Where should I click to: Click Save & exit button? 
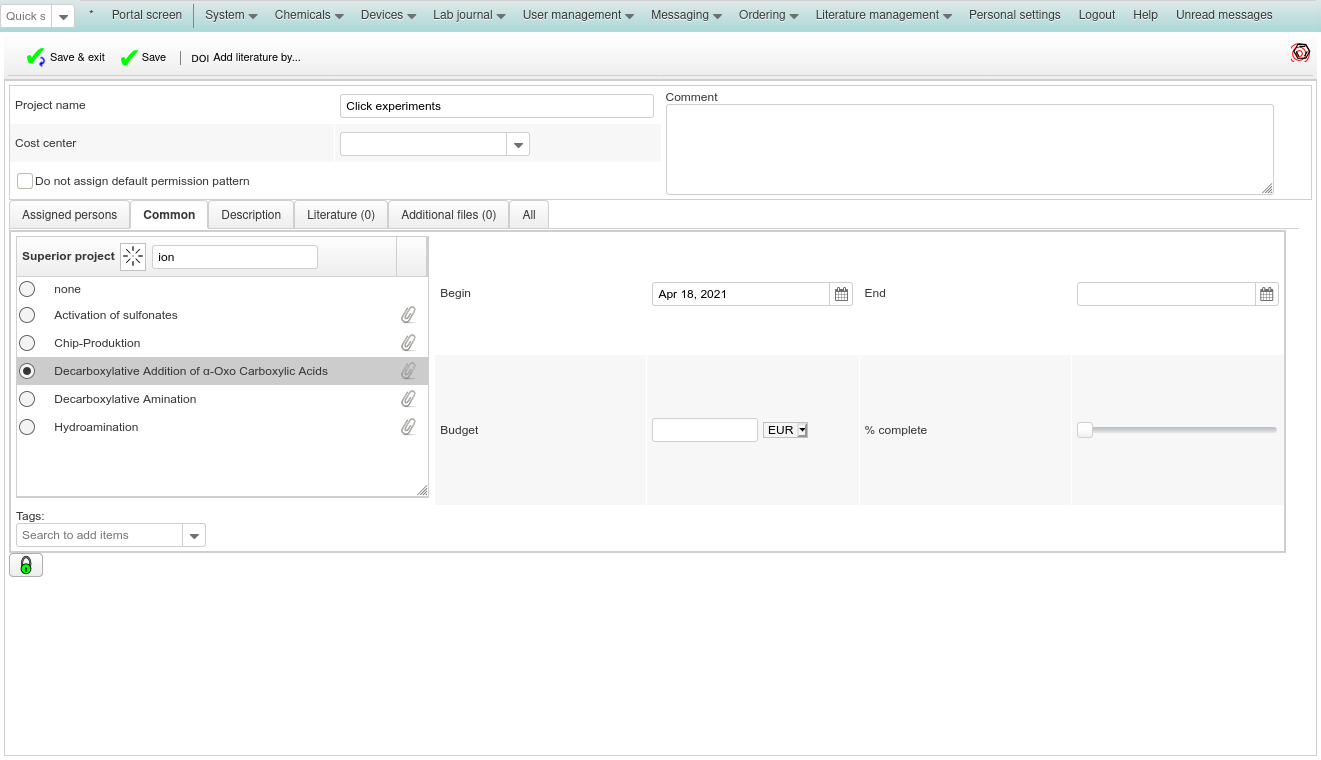point(66,58)
